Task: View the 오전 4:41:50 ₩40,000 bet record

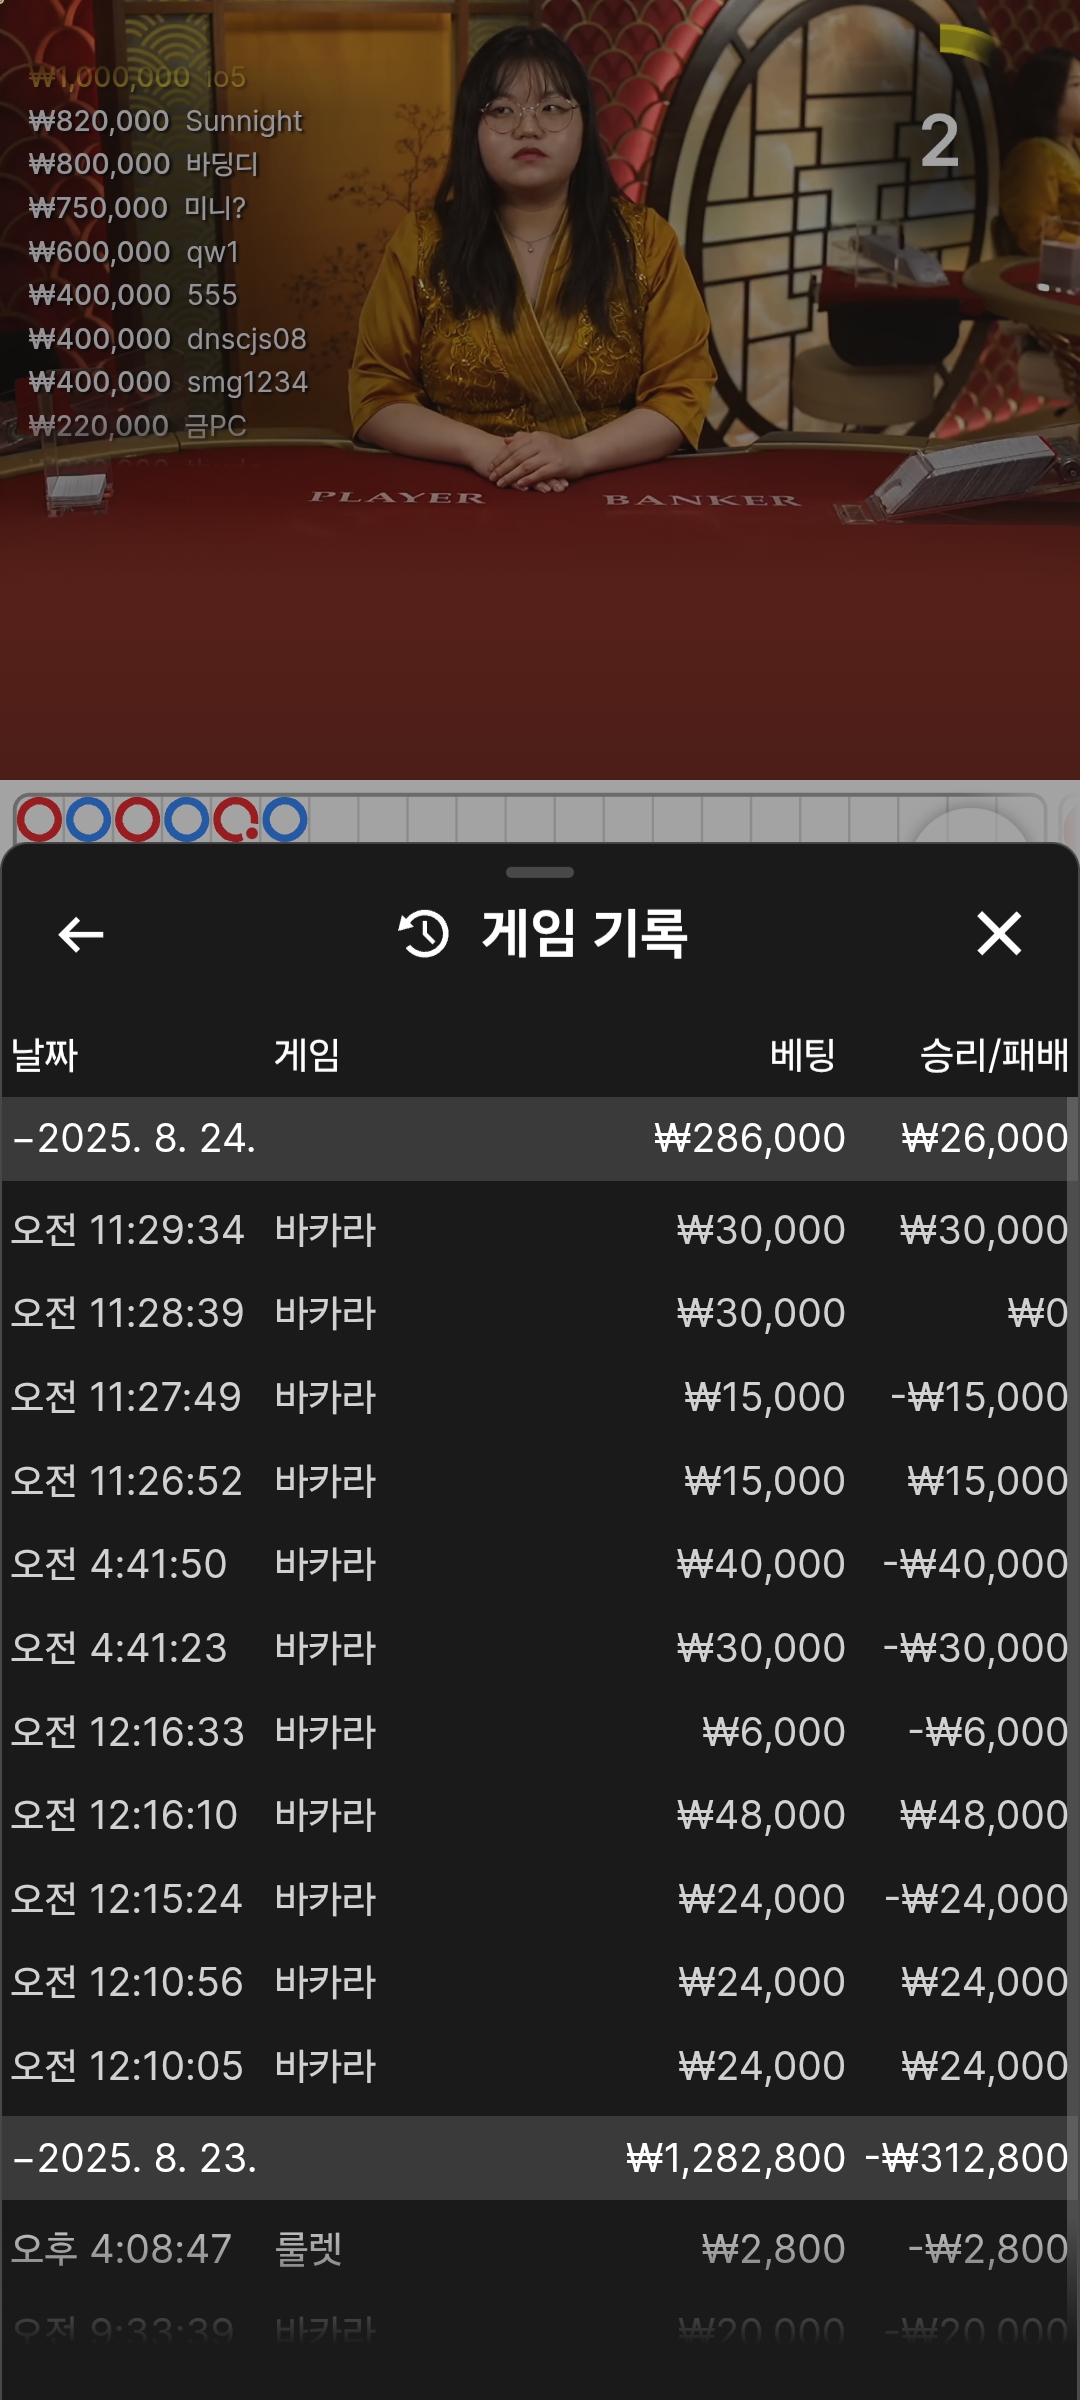Action: 540,1564
